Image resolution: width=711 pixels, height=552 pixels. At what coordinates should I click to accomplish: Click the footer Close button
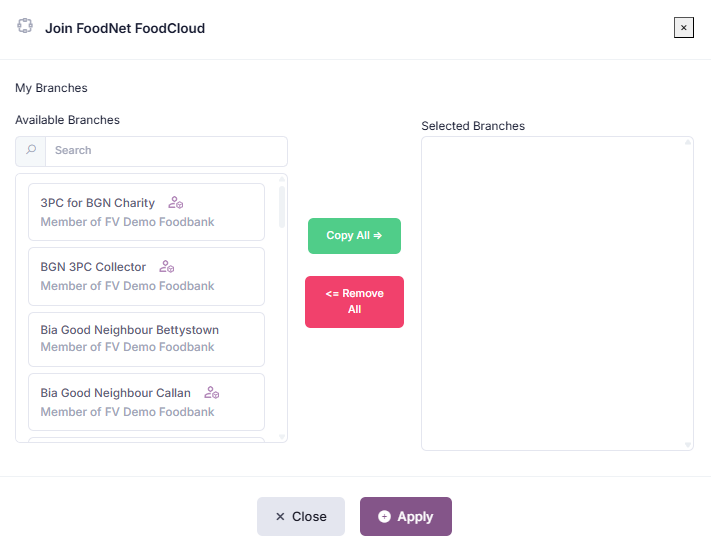[301, 517]
